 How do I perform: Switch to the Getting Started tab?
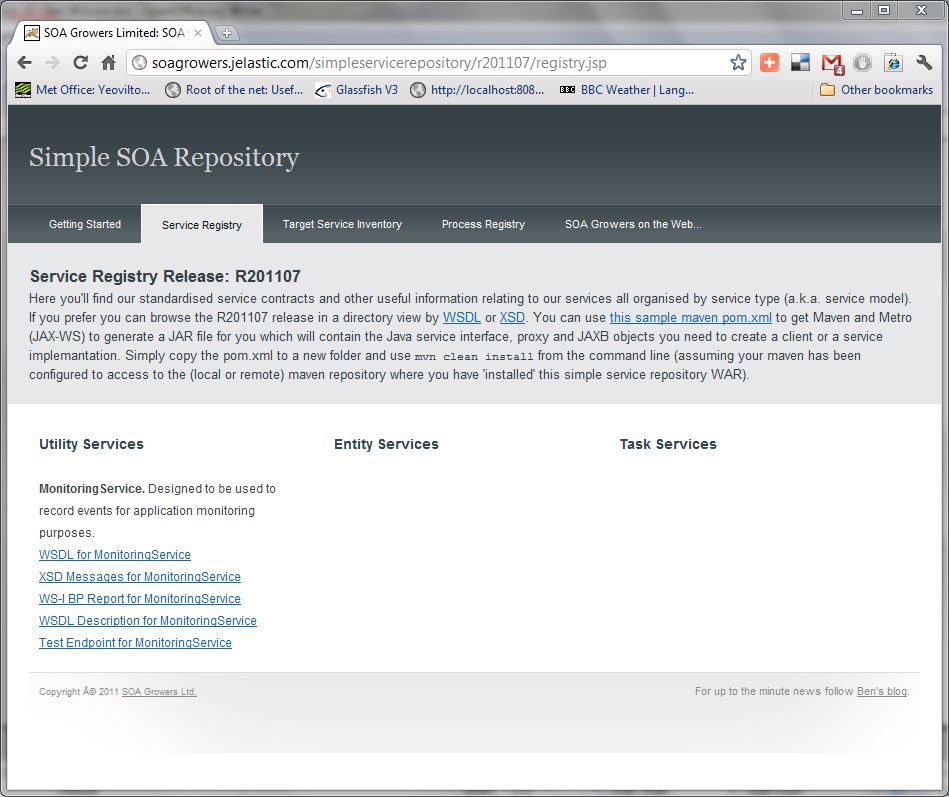85,224
